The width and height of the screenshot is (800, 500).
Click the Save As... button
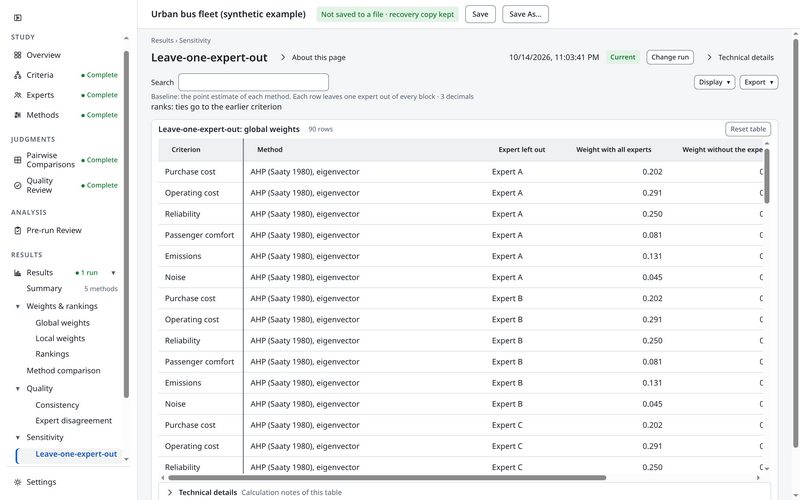(x=525, y=14)
